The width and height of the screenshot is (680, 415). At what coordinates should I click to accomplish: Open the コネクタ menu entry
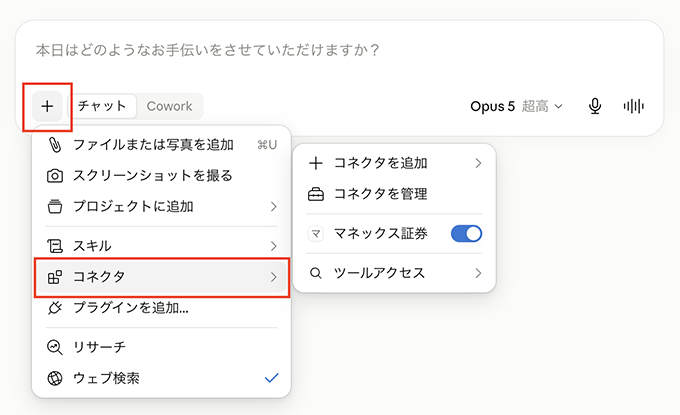[161, 277]
